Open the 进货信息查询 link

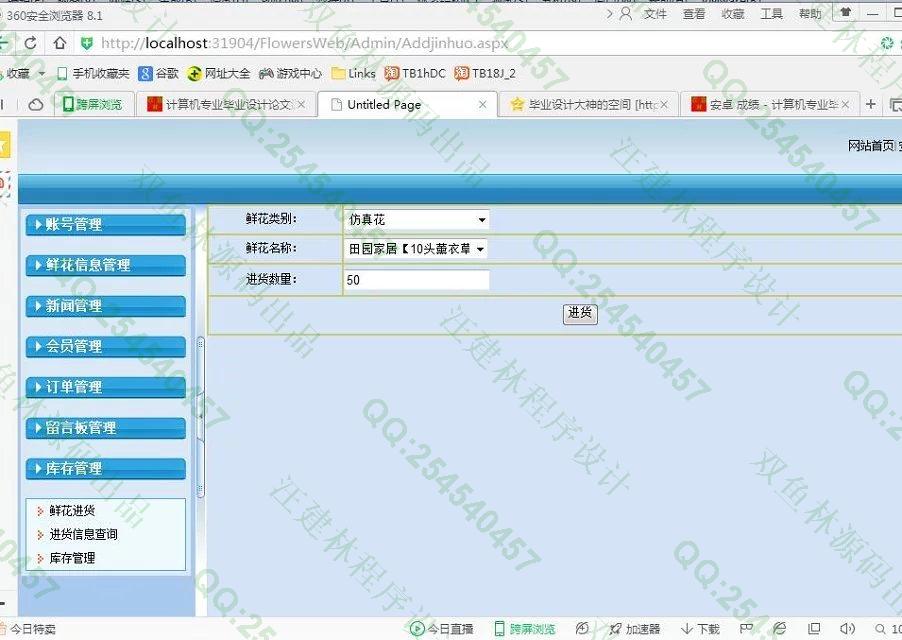coord(83,534)
